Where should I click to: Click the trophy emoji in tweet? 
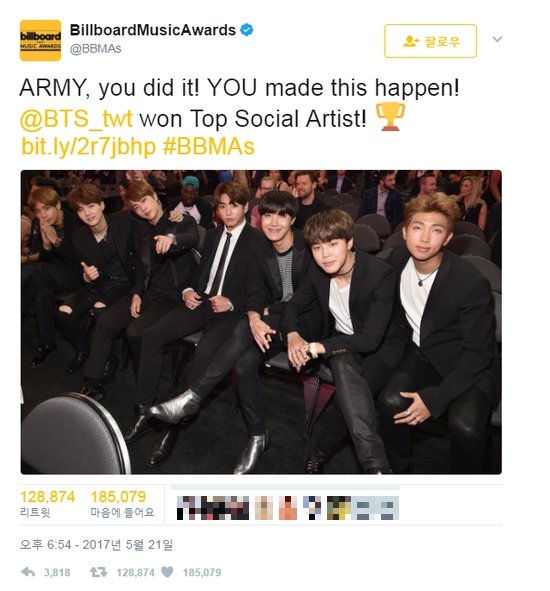(x=391, y=116)
